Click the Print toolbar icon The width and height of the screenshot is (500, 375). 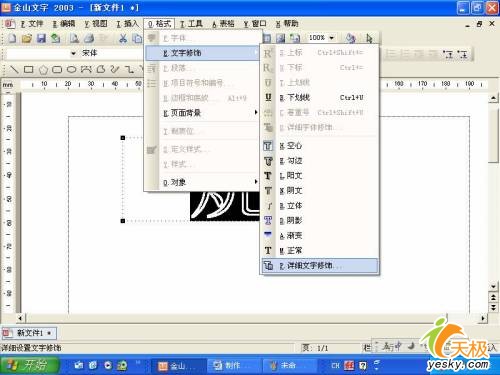[89, 38]
